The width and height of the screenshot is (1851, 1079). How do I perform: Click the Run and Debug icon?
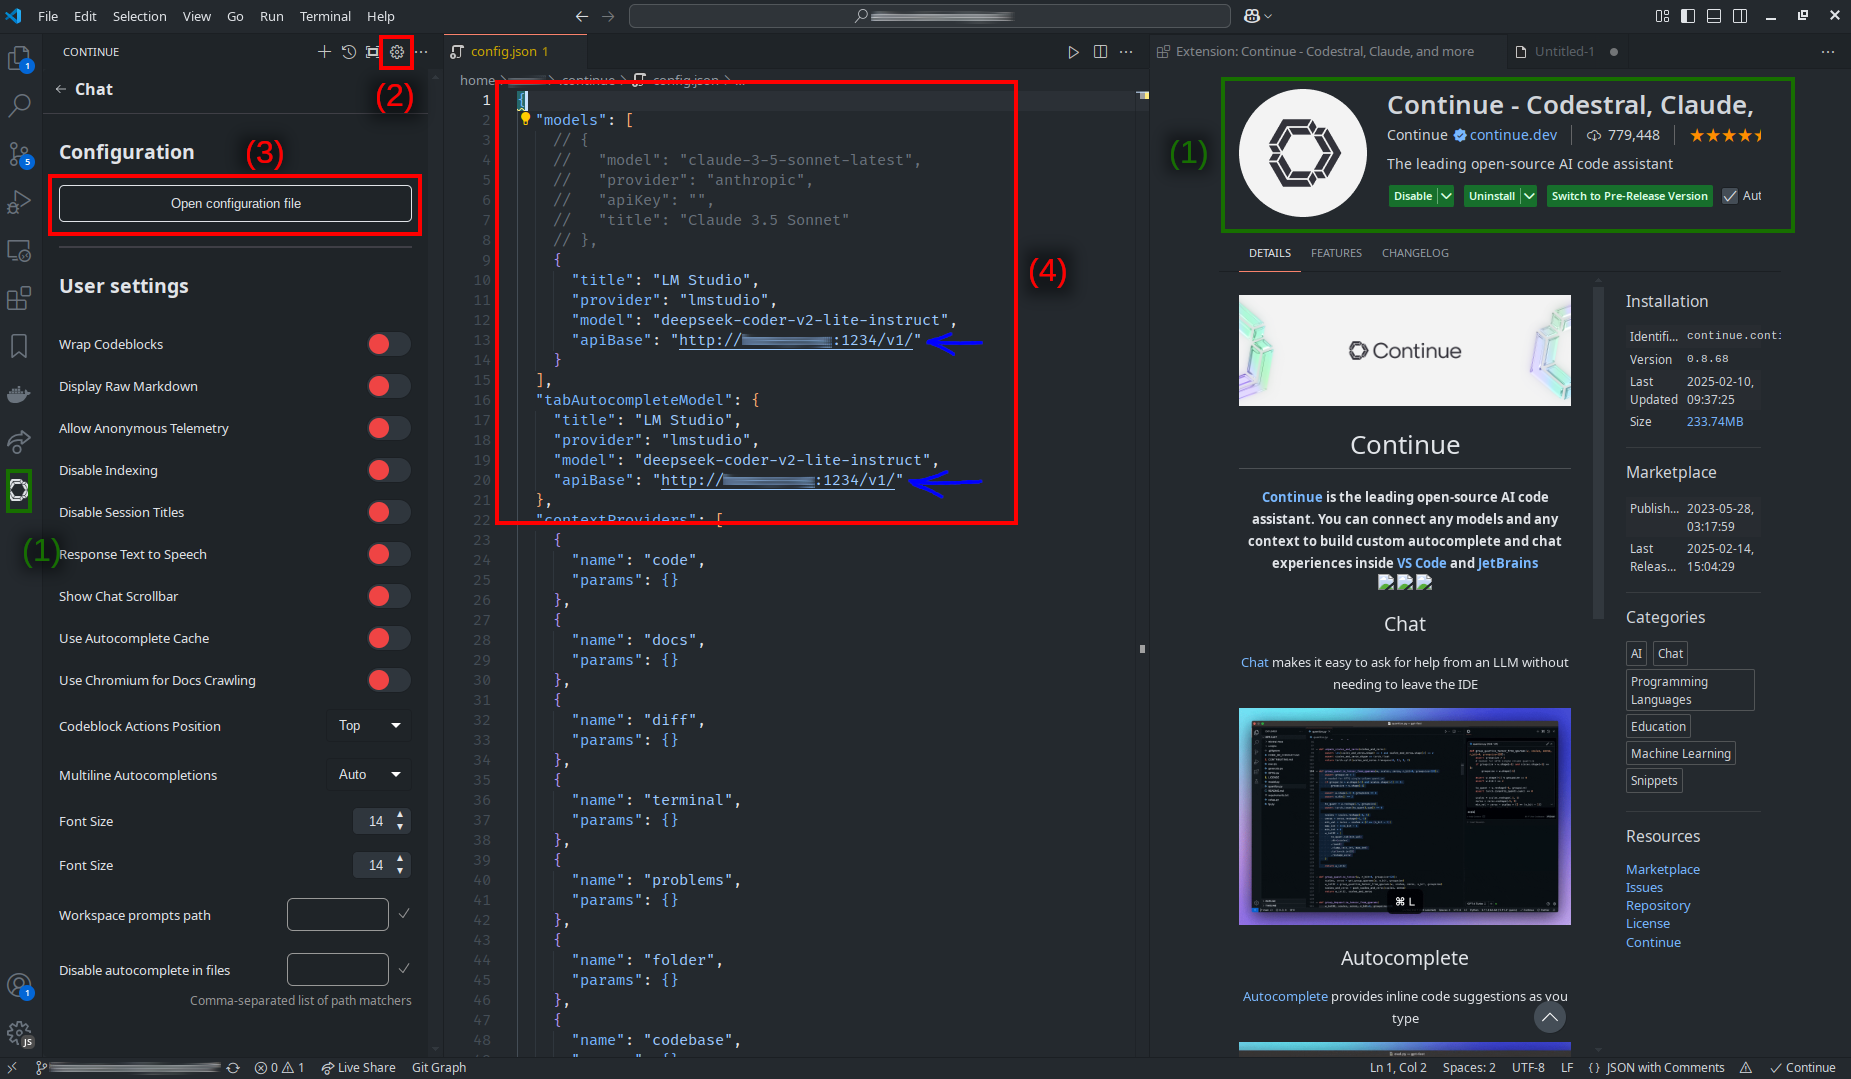coord(19,203)
